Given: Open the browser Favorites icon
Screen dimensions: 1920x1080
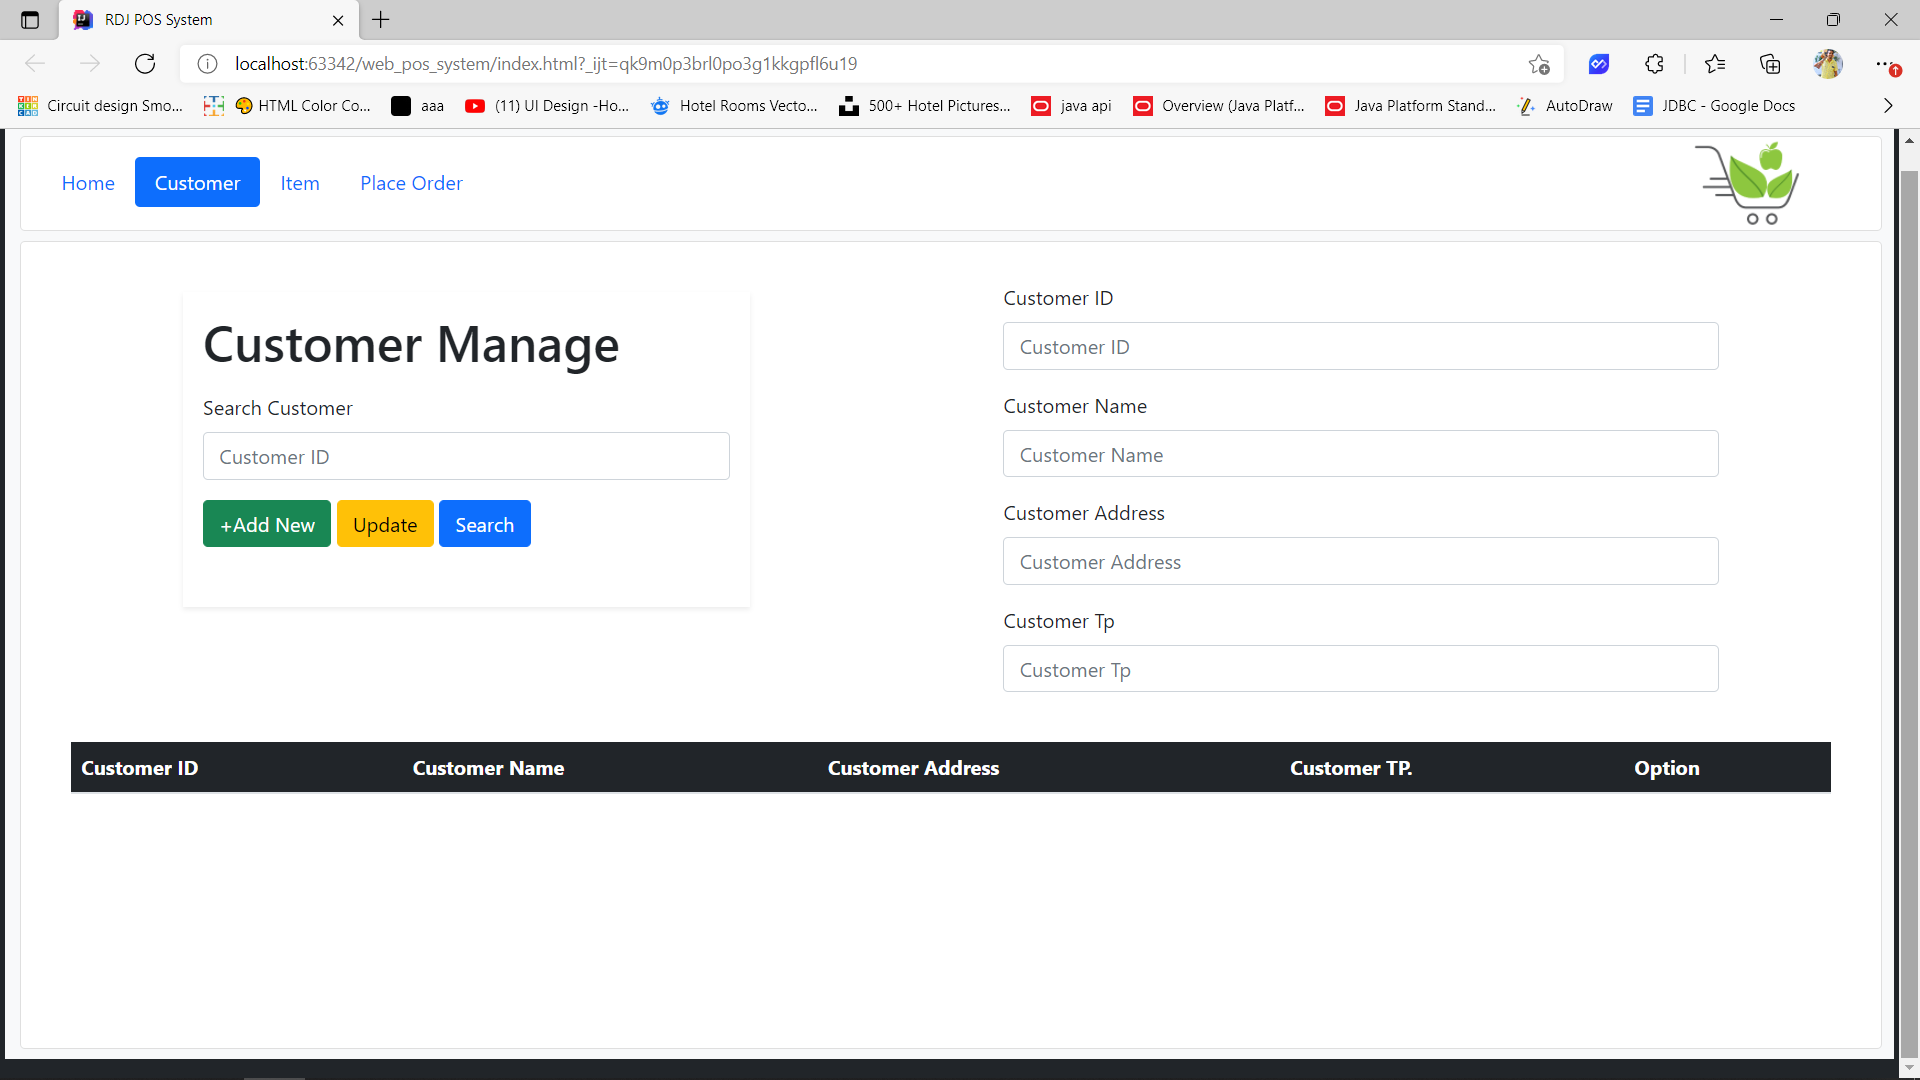Looking at the screenshot, I should [x=1715, y=63].
